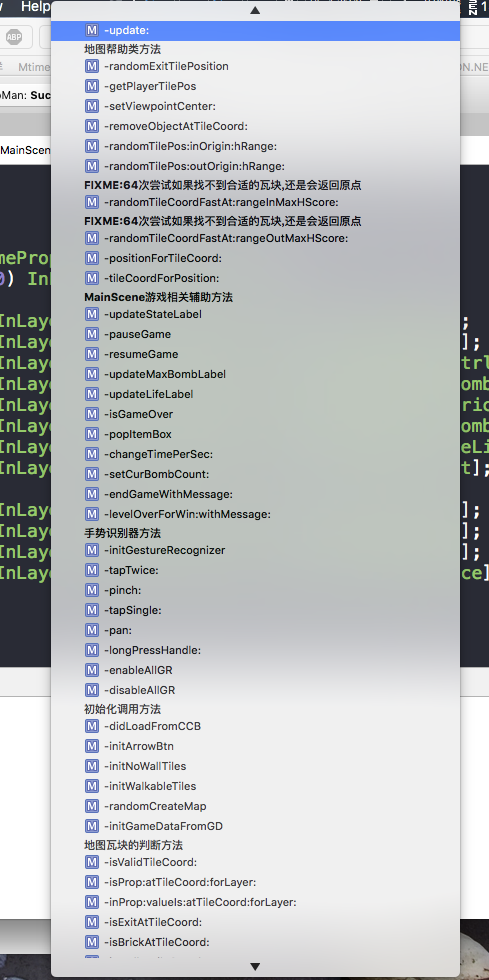Viewport: 489px width, 980px height.
Task: Go to -getPlayerTilePos method
Action: tap(255, 86)
